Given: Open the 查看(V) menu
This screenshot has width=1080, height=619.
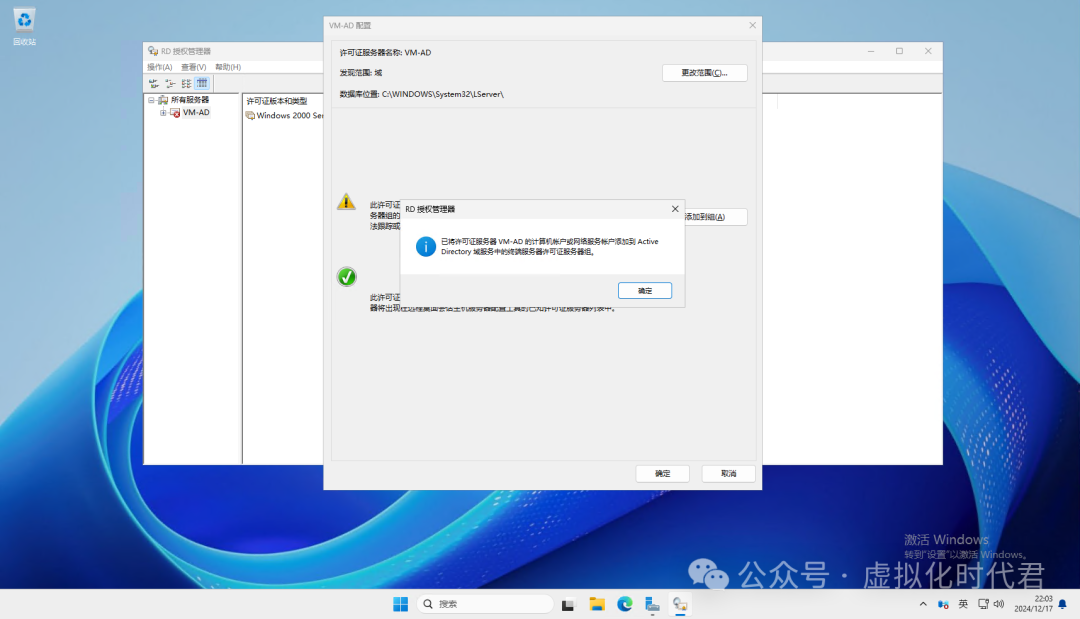Looking at the screenshot, I should click(x=194, y=67).
